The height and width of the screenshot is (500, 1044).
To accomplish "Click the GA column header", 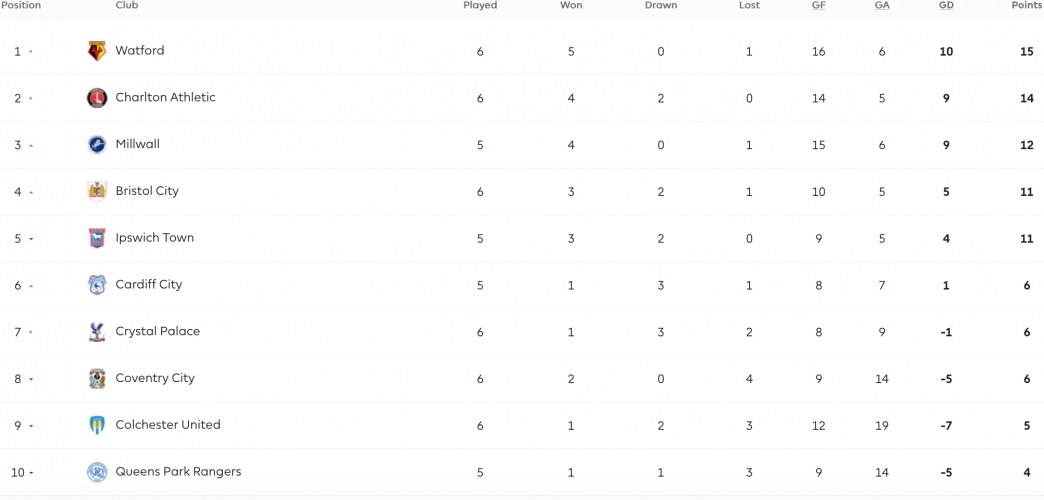I will pos(882,5).
